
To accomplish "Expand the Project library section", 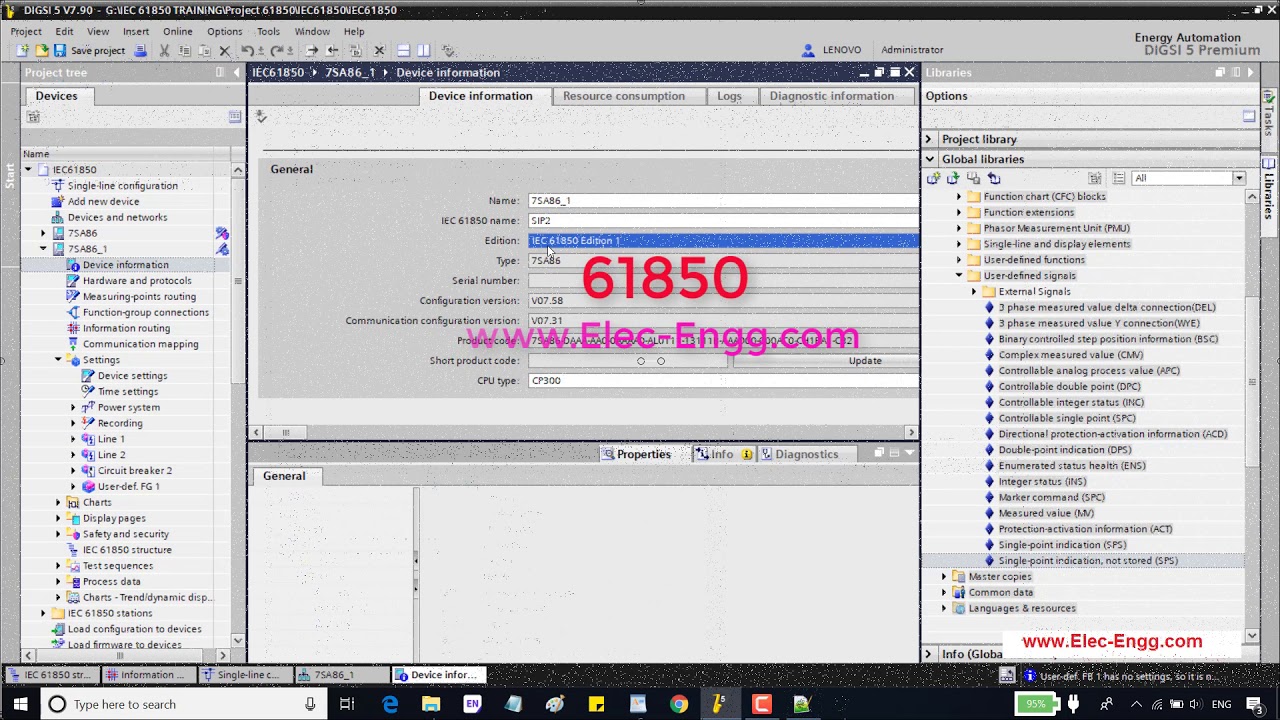I will (x=929, y=139).
